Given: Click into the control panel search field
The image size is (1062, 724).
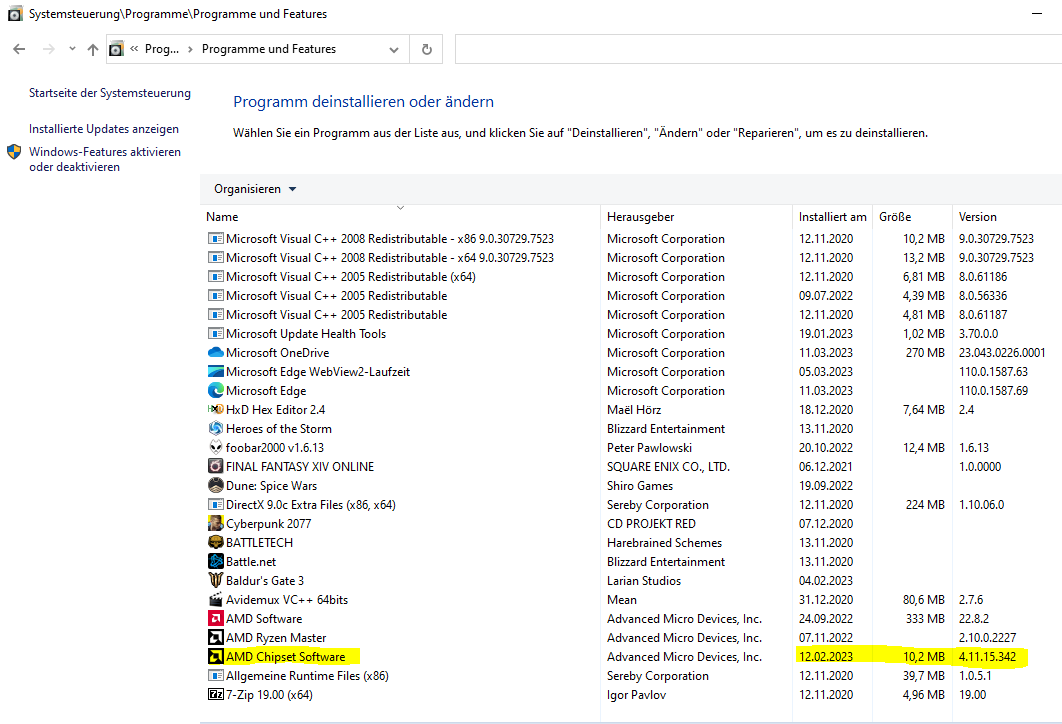Looking at the screenshot, I should 759,49.
